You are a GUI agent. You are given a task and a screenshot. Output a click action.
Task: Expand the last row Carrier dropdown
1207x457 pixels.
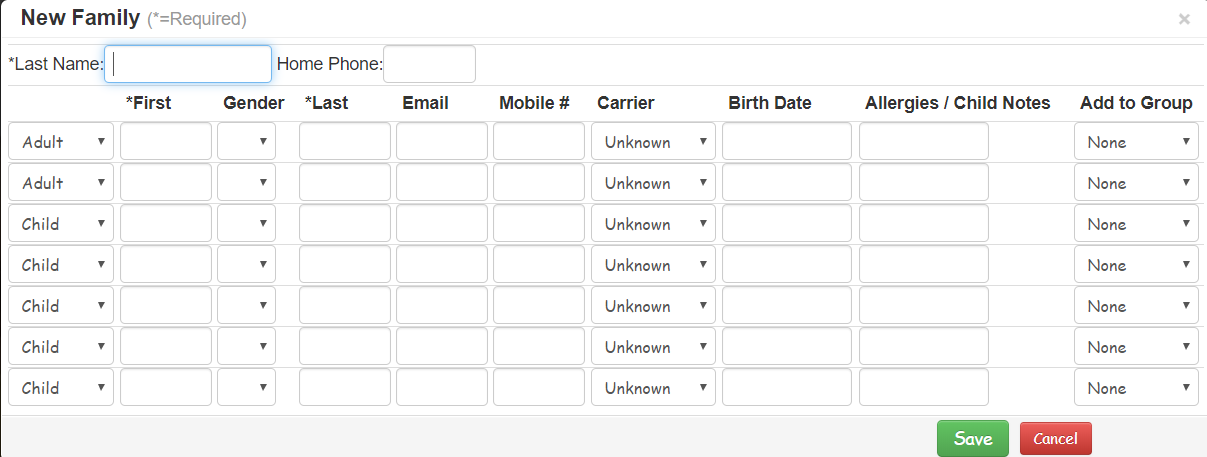653,388
